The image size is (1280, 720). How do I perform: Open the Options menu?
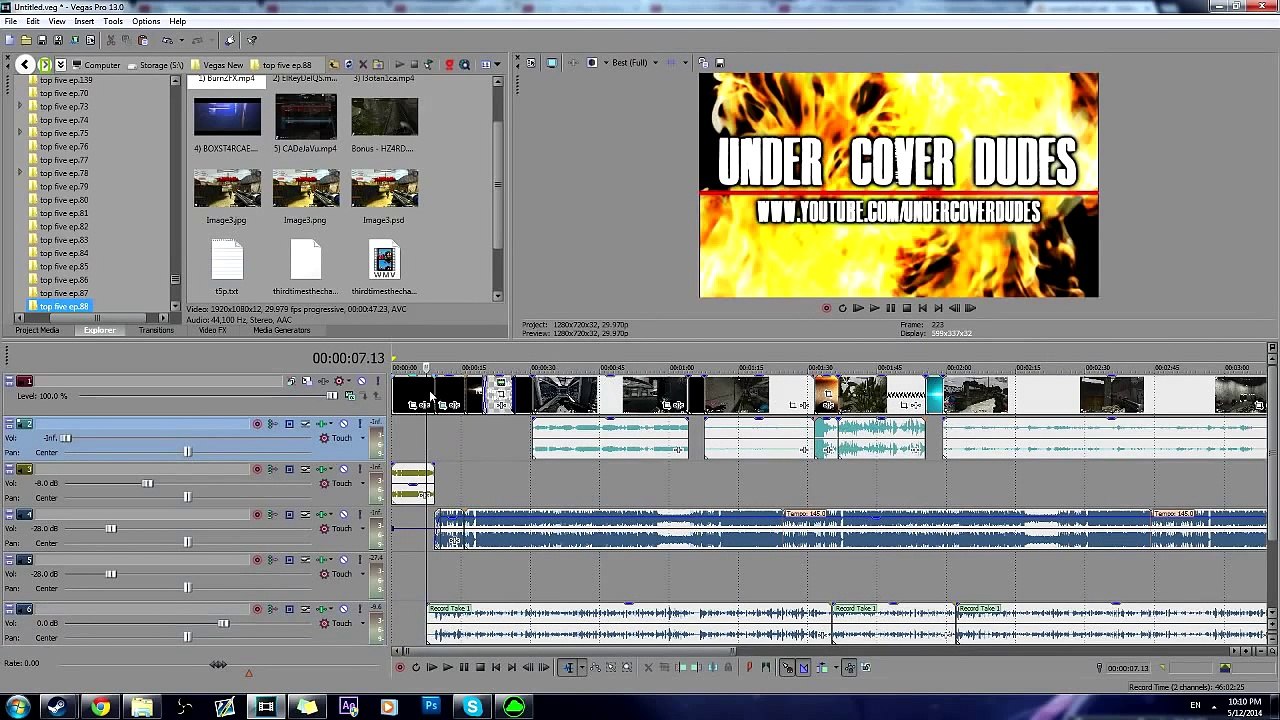pos(146,21)
